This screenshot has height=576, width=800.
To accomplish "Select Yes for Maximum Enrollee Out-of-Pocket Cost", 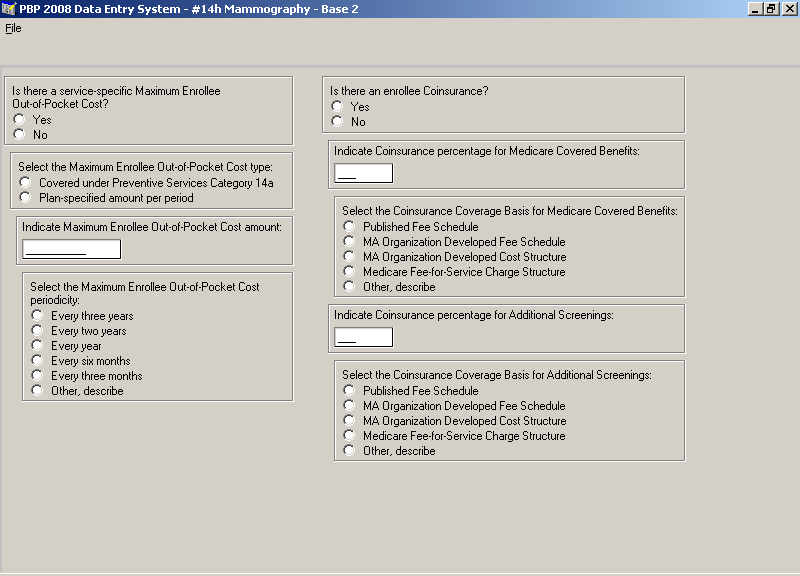I will click(x=19, y=119).
